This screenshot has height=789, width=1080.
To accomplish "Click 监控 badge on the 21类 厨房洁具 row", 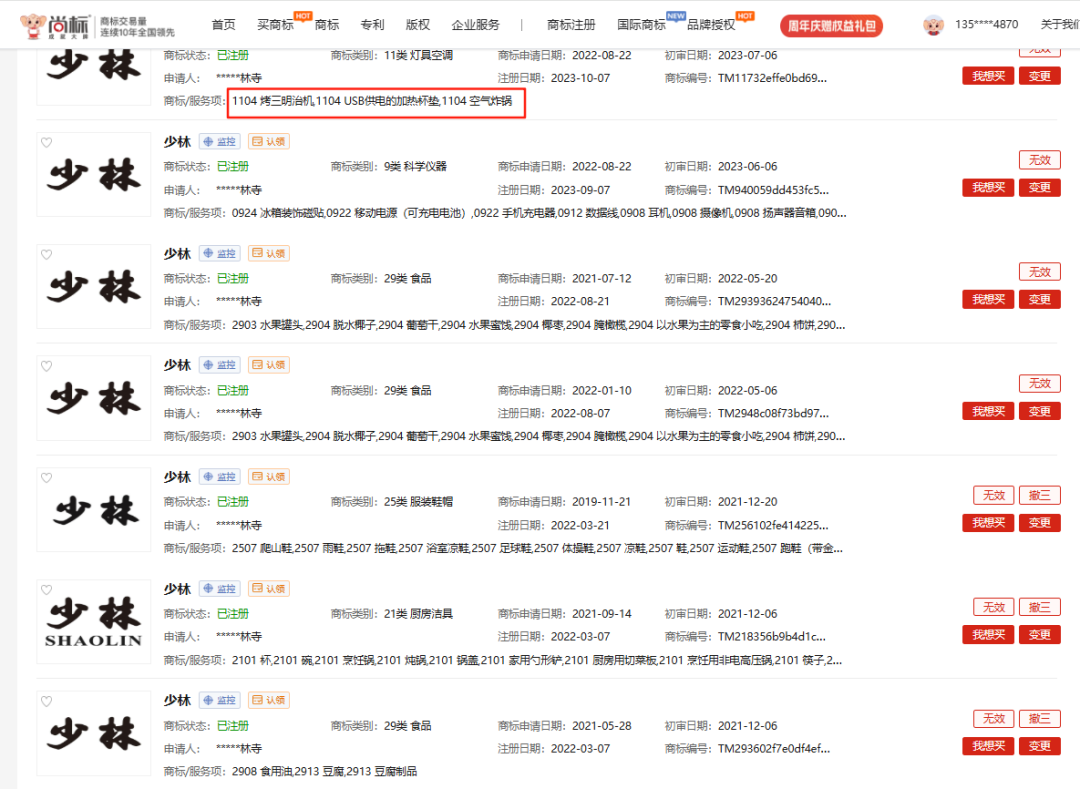I will (x=220, y=589).
